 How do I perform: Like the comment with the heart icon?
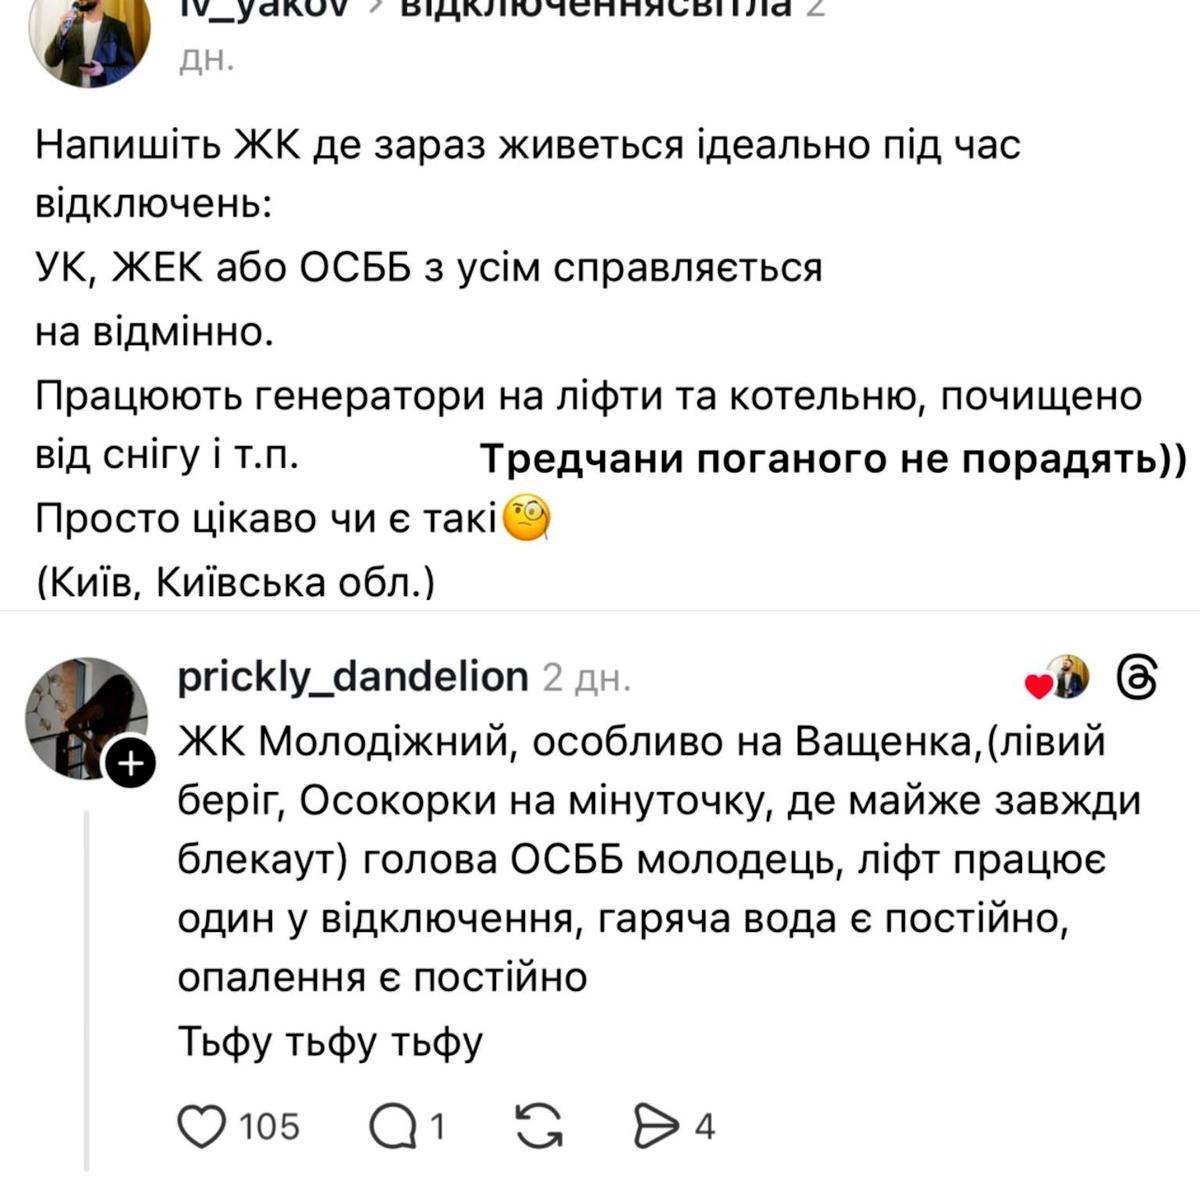pyautogui.click(x=202, y=1127)
